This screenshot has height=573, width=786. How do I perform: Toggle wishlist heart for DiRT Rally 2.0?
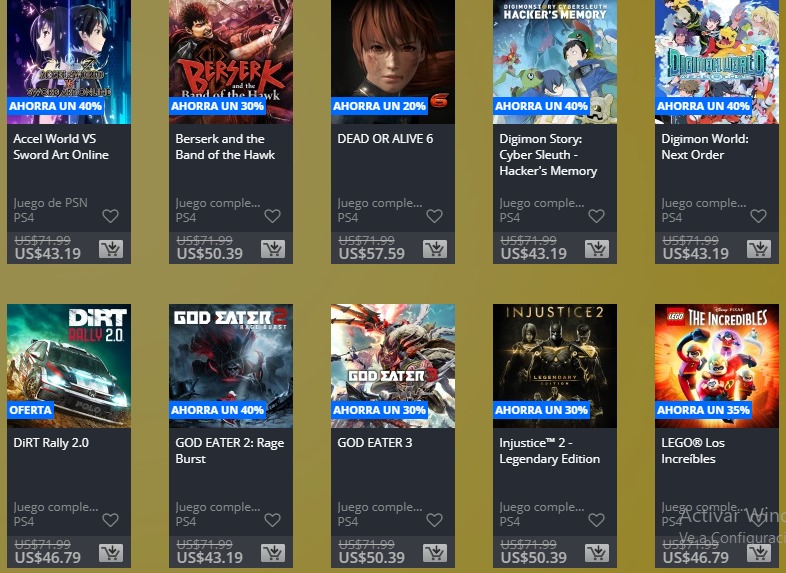coord(110,520)
